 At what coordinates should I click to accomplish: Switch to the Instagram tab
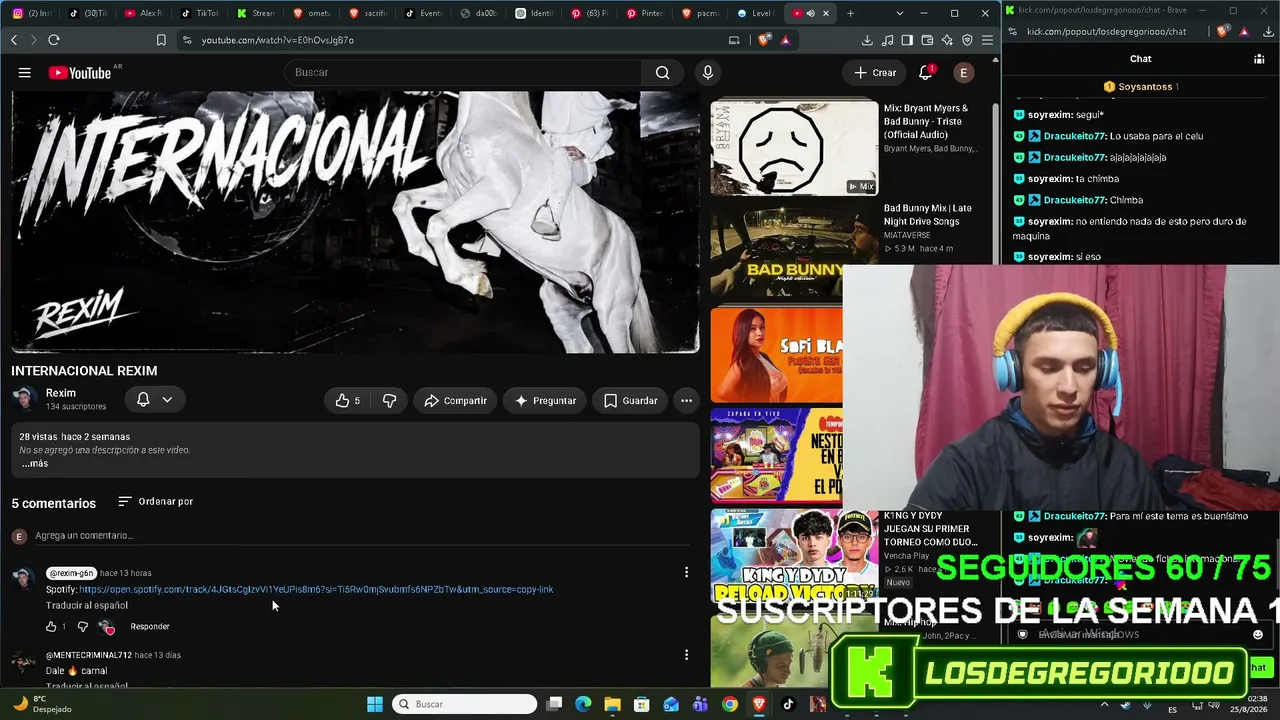[31, 13]
